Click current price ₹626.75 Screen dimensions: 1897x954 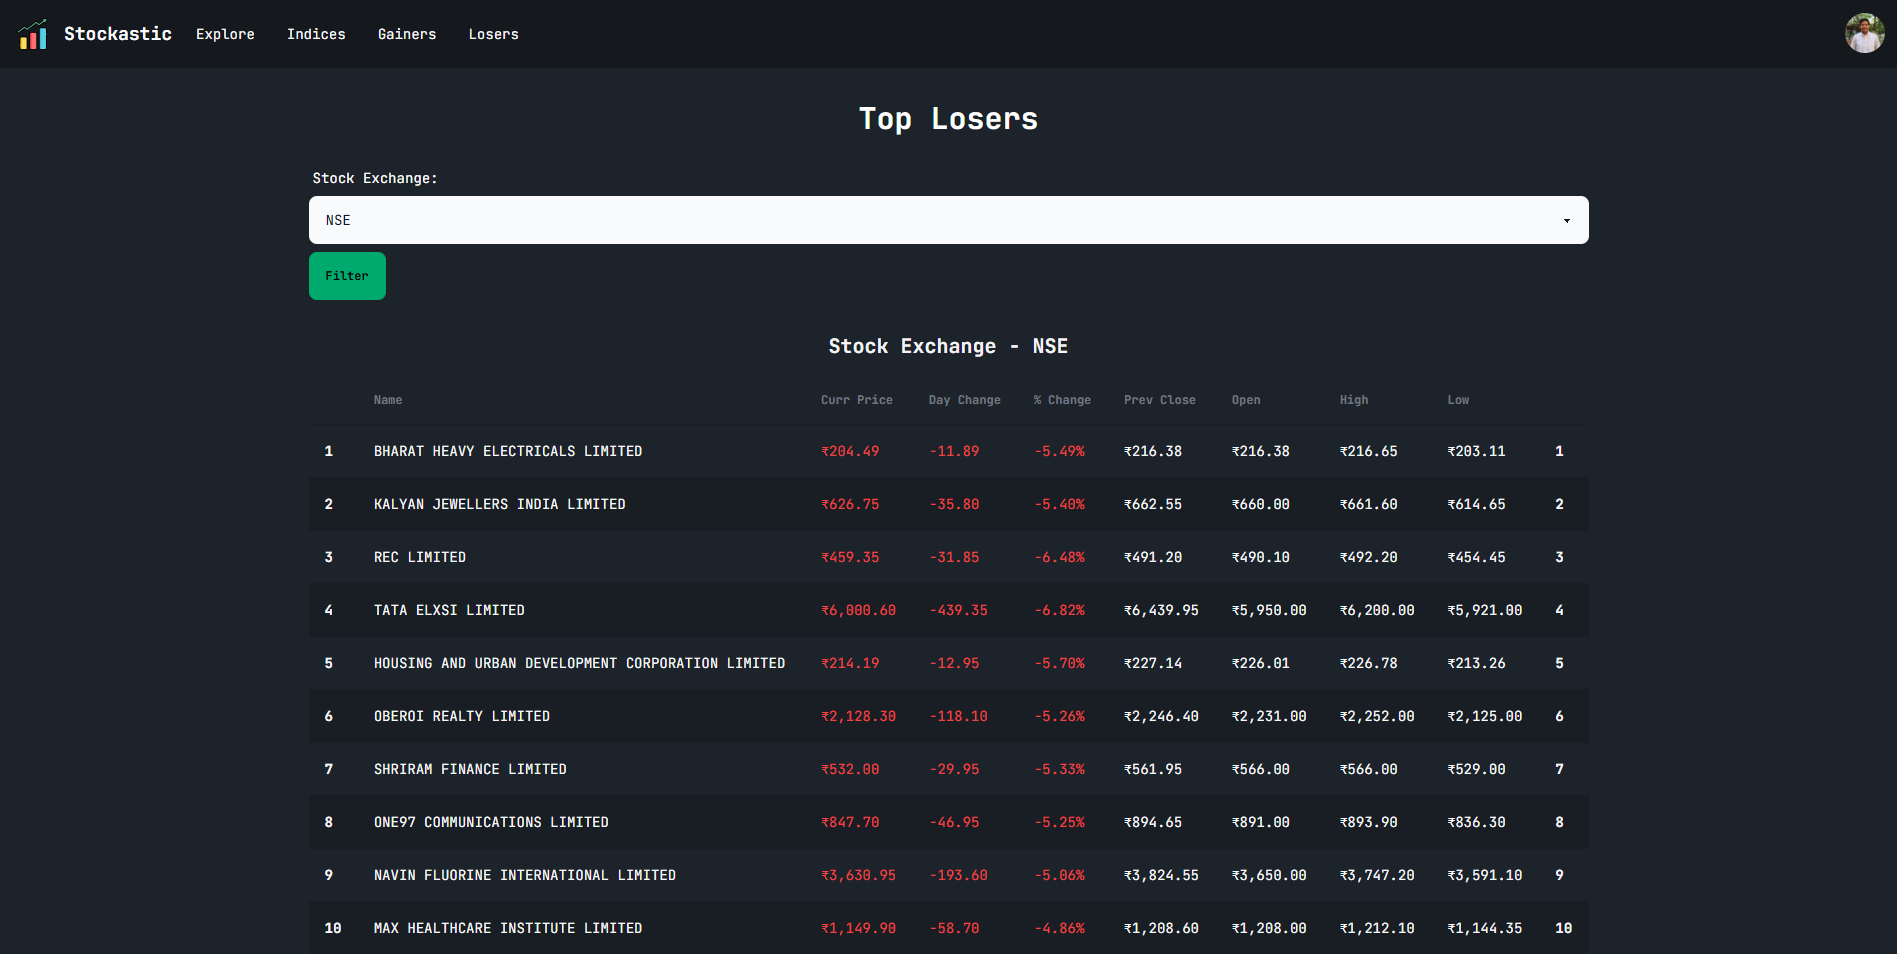point(850,504)
